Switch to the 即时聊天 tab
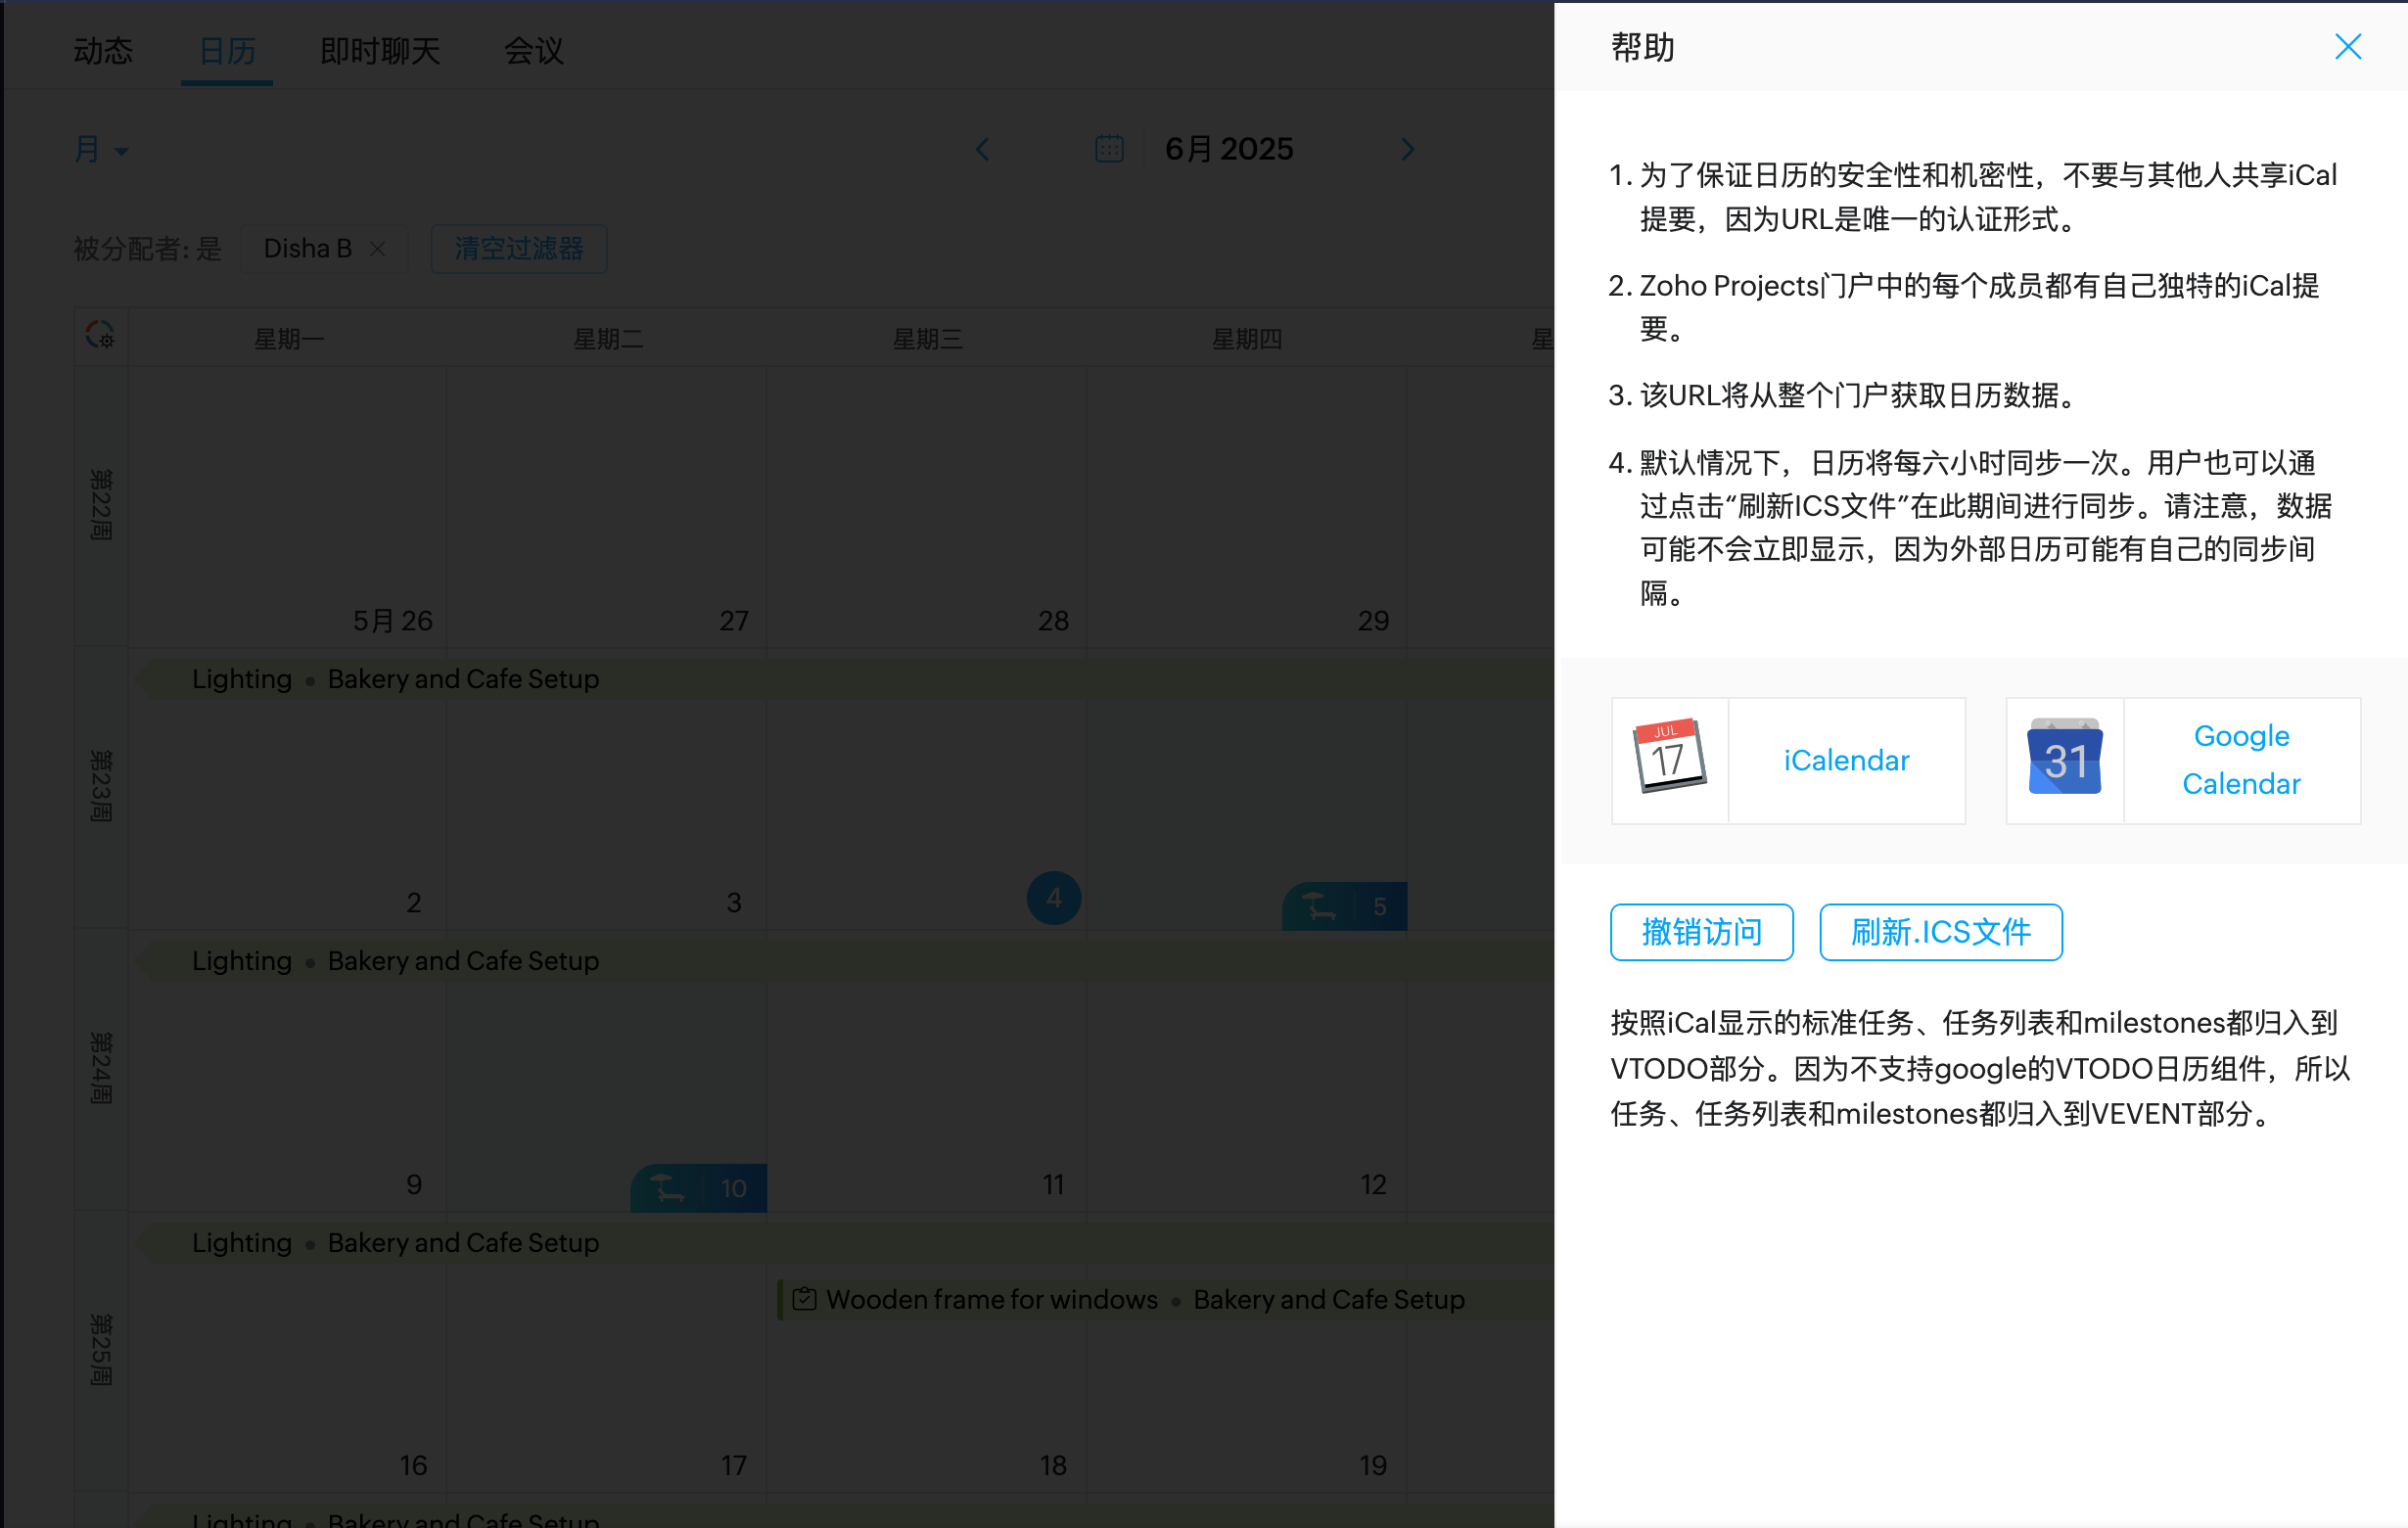 (x=380, y=50)
